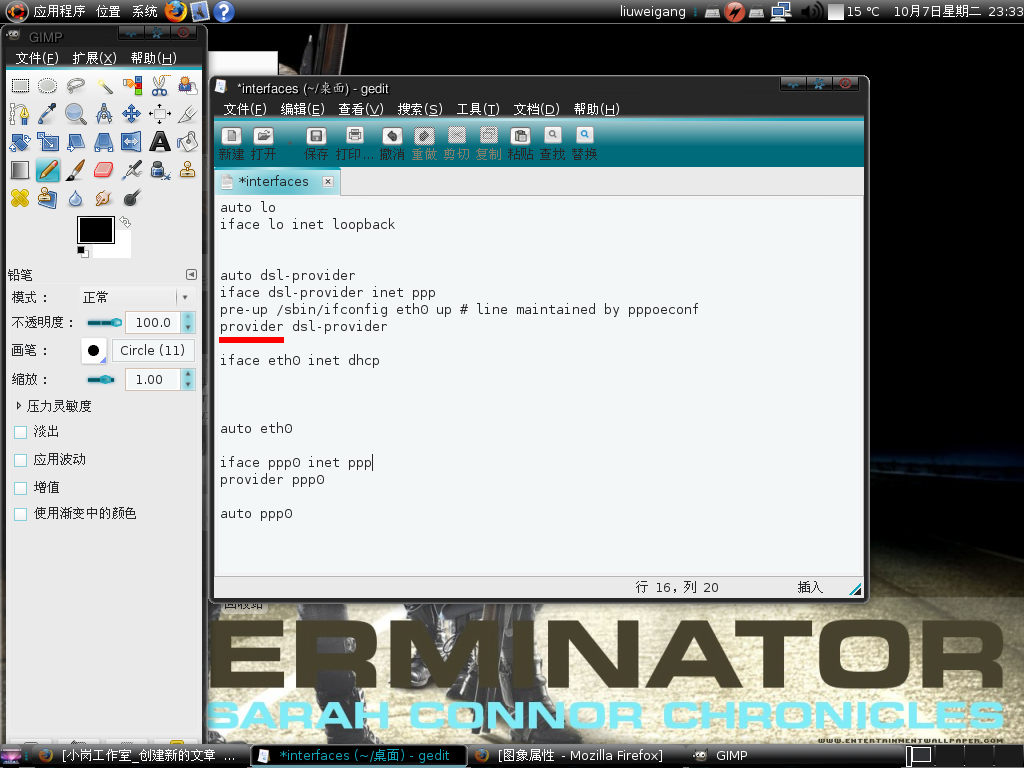Screen dimensions: 1024x768
Task: Click the Save (保存) button in gedit
Action: (x=316, y=144)
